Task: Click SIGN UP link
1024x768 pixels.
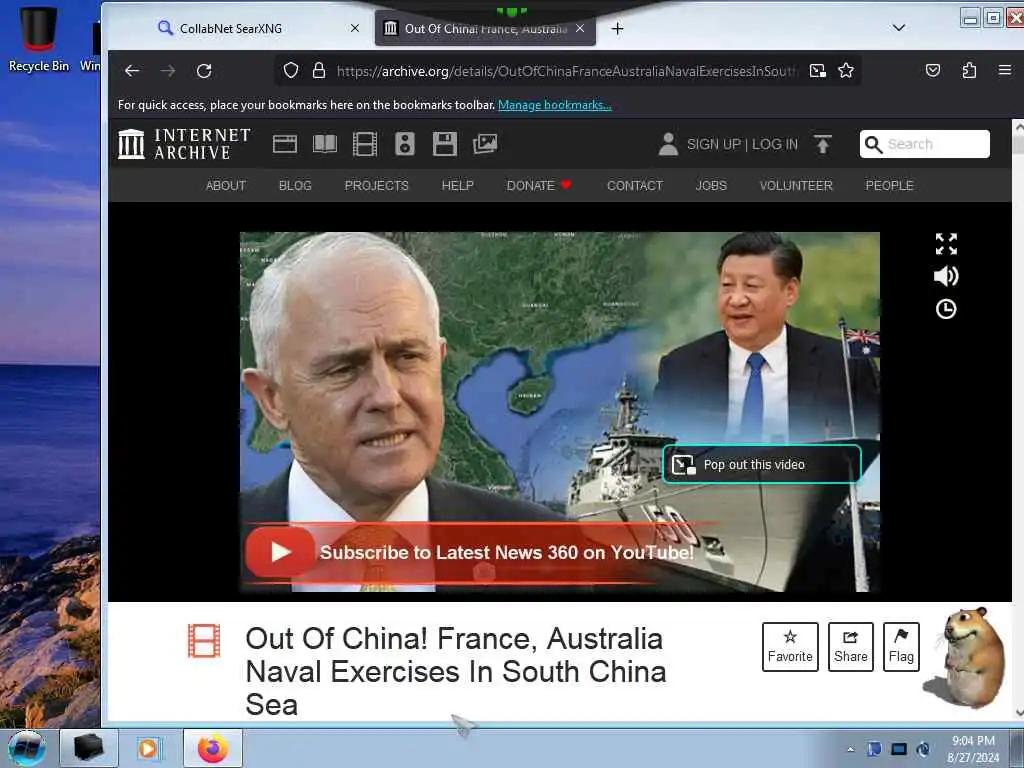Action: (x=713, y=144)
